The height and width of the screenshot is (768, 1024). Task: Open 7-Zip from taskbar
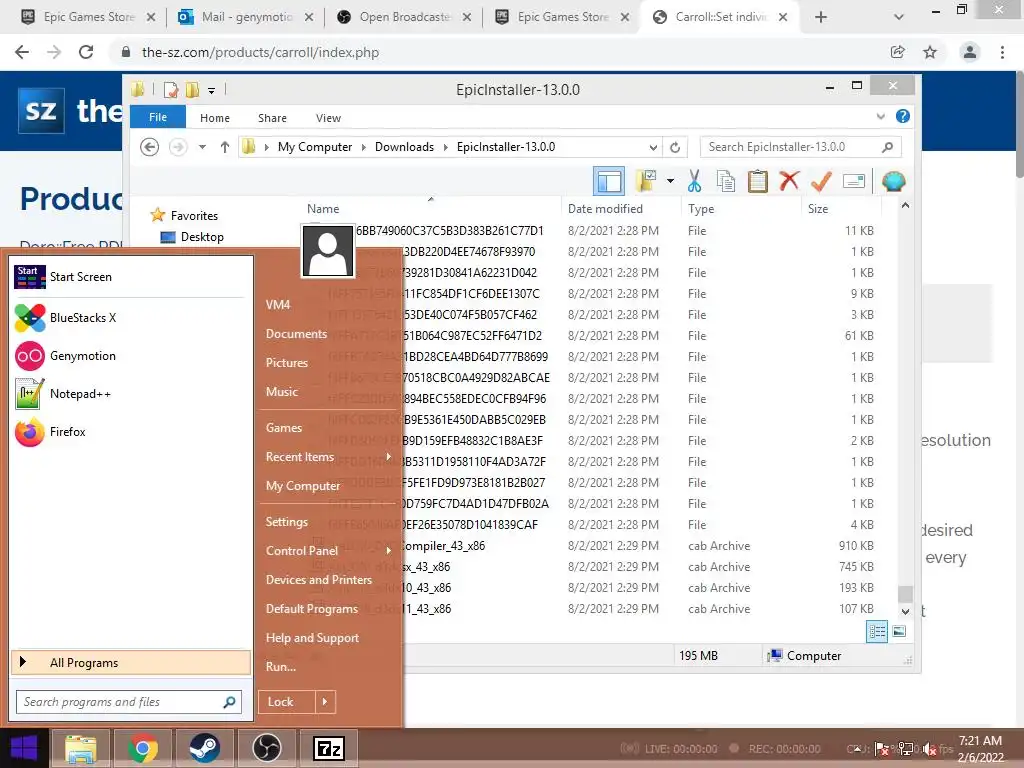[328, 748]
